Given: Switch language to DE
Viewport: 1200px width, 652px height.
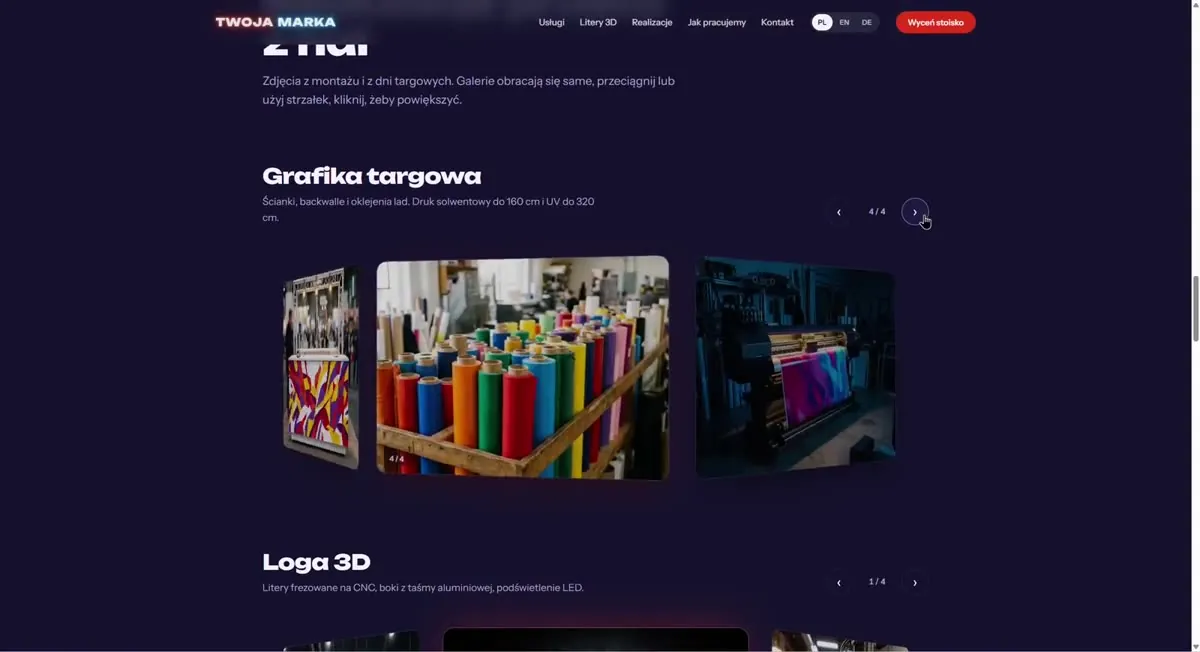Looking at the screenshot, I should [x=866, y=22].
